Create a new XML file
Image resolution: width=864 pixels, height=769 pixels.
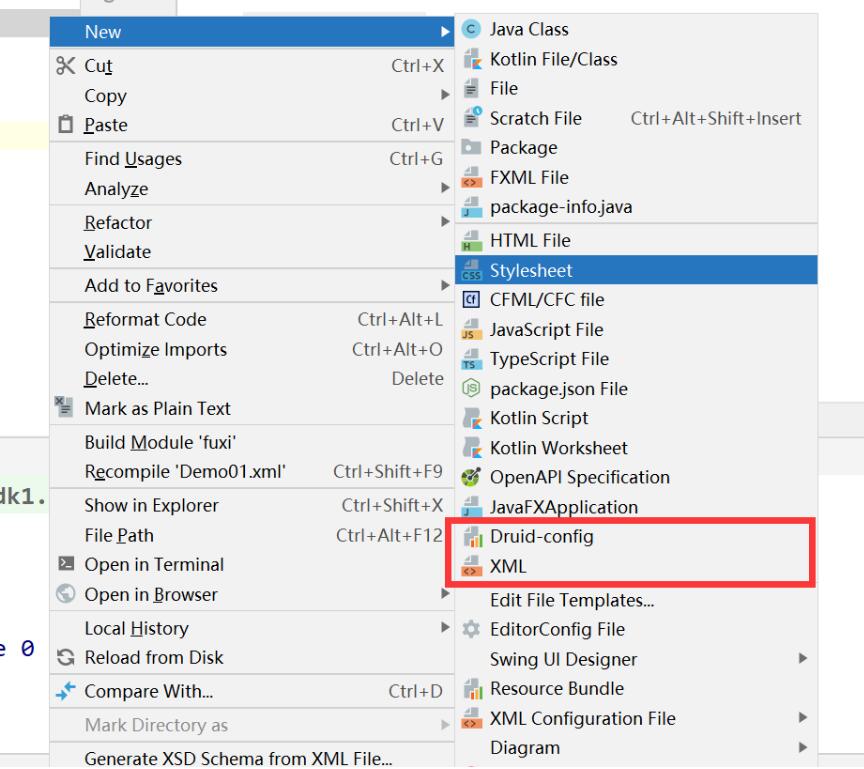(508, 567)
